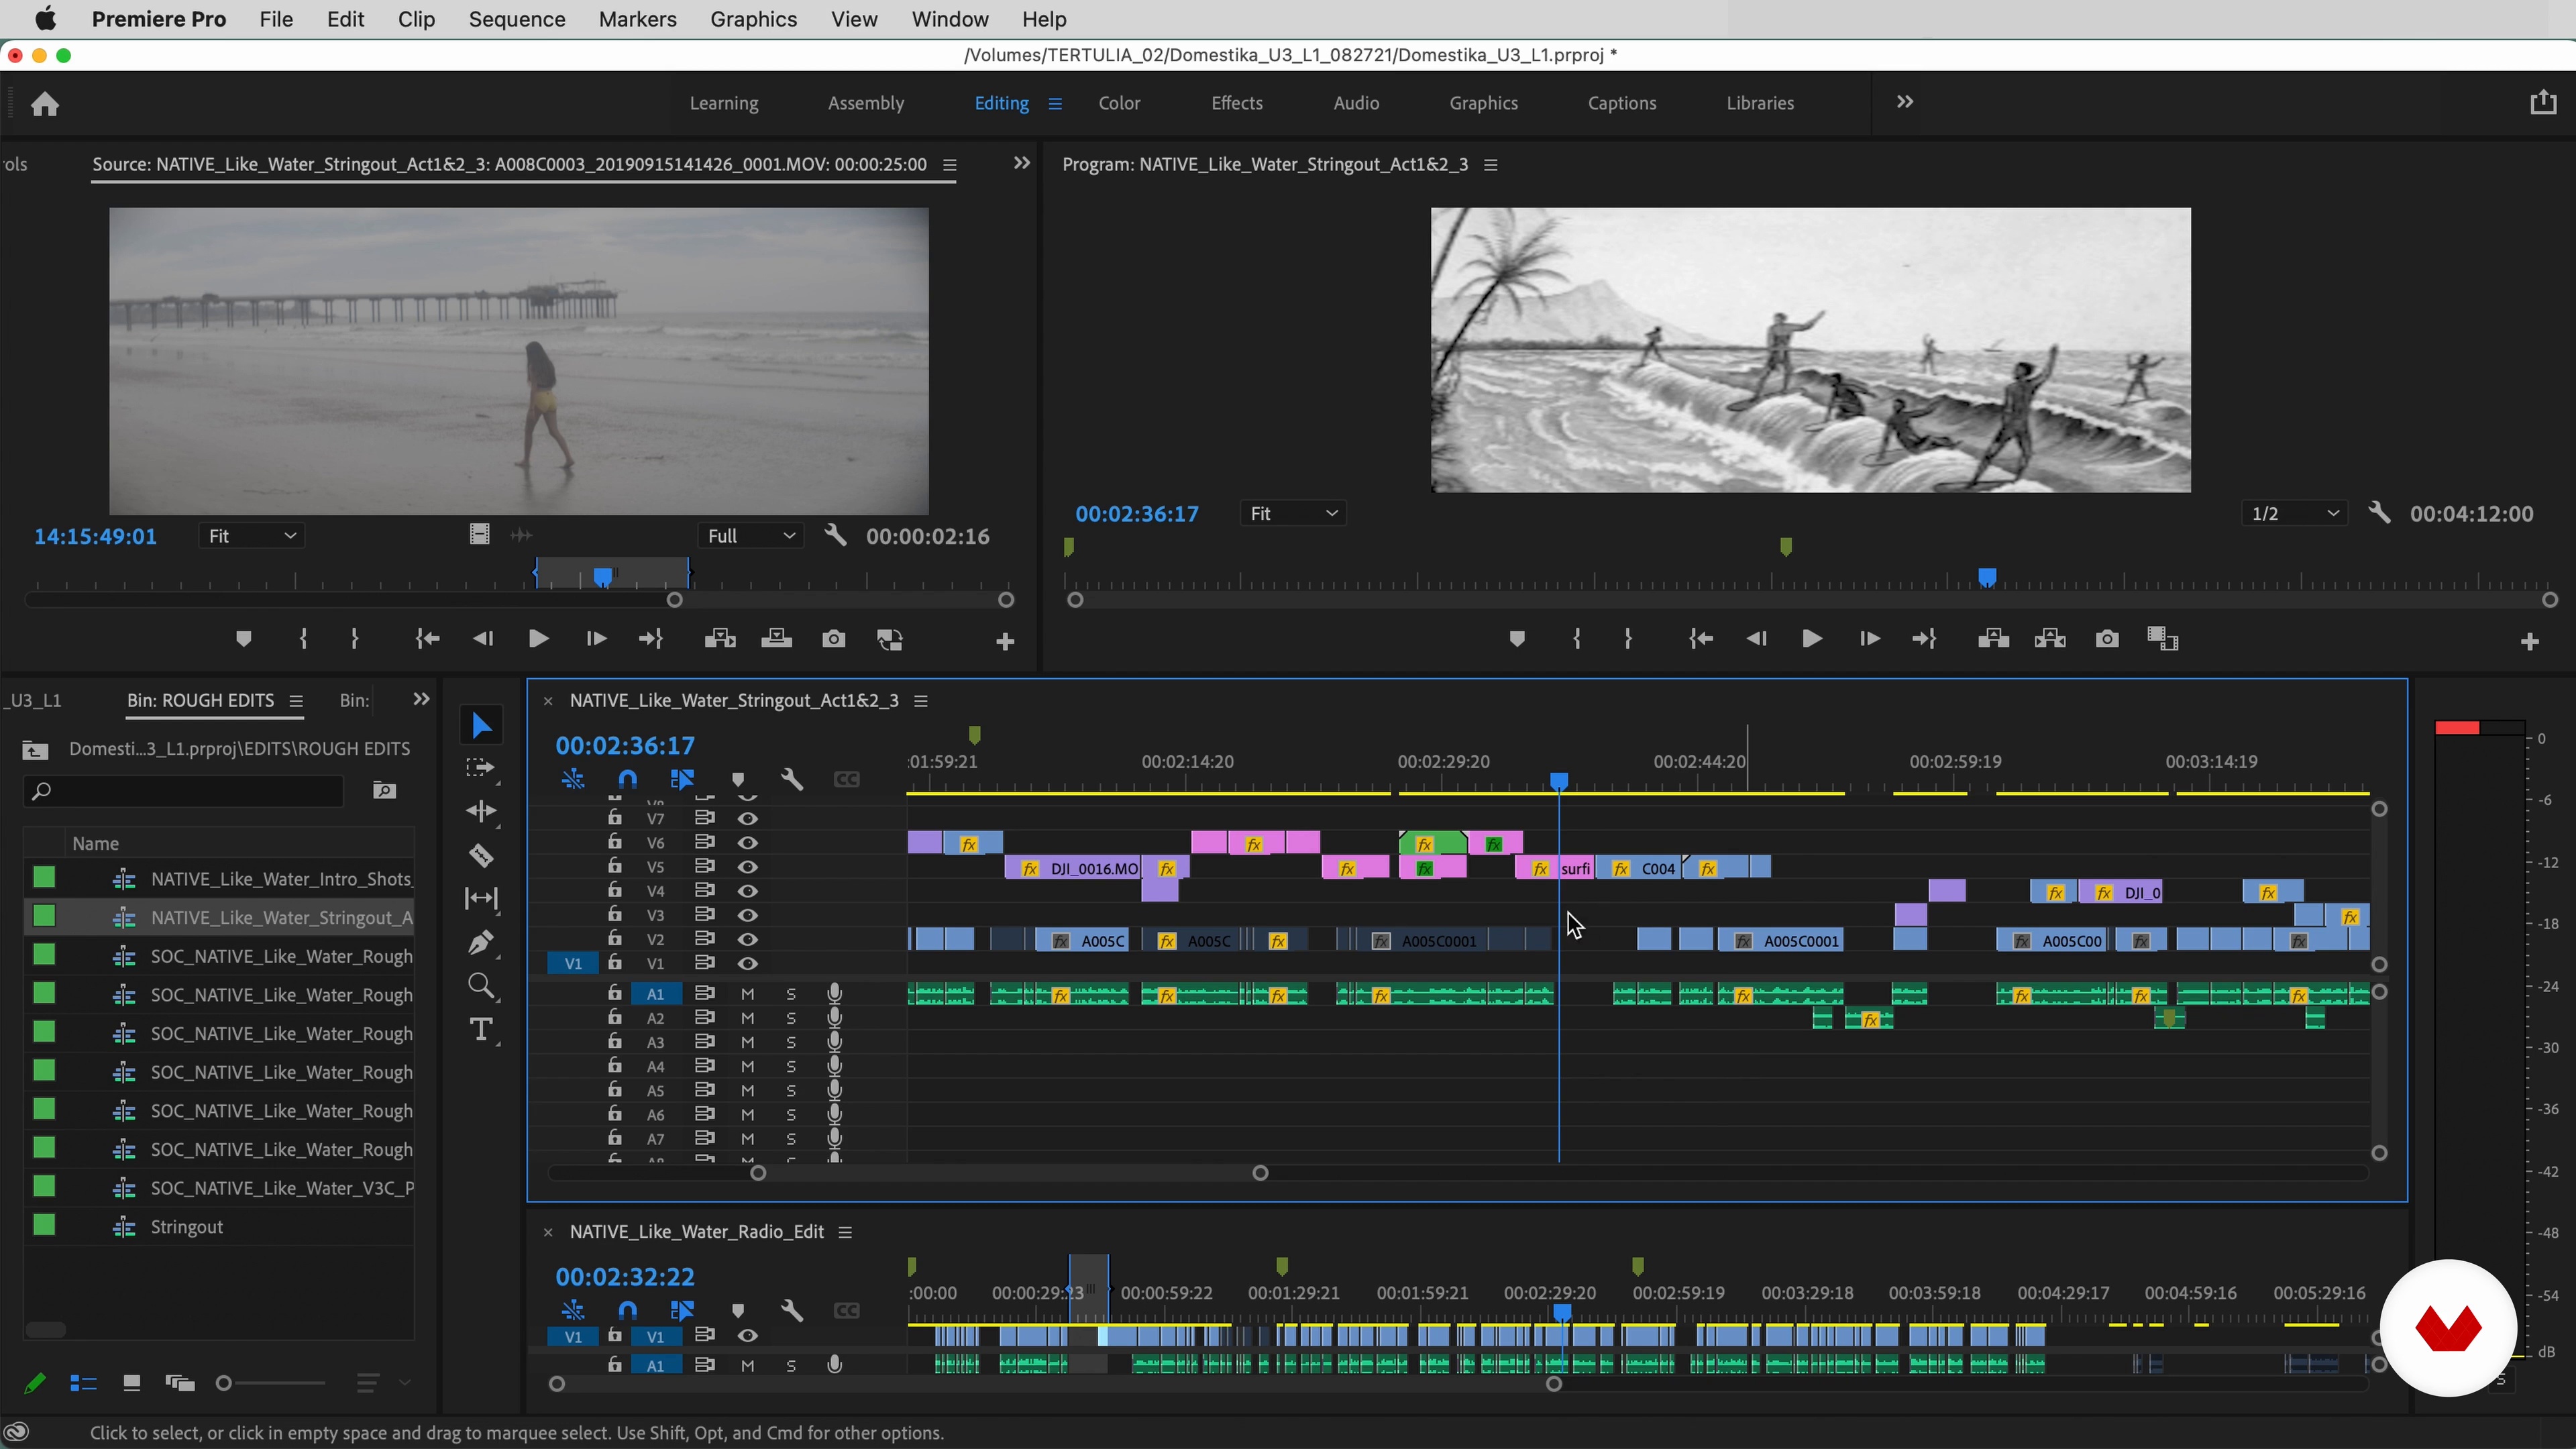Open Program monitor button editor plus
This screenshot has height=1449, width=2576.
(2529, 641)
